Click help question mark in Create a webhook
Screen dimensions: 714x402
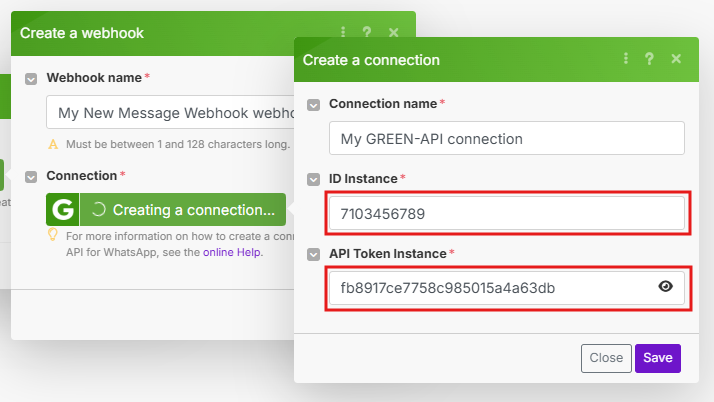pyautogui.click(x=368, y=32)
